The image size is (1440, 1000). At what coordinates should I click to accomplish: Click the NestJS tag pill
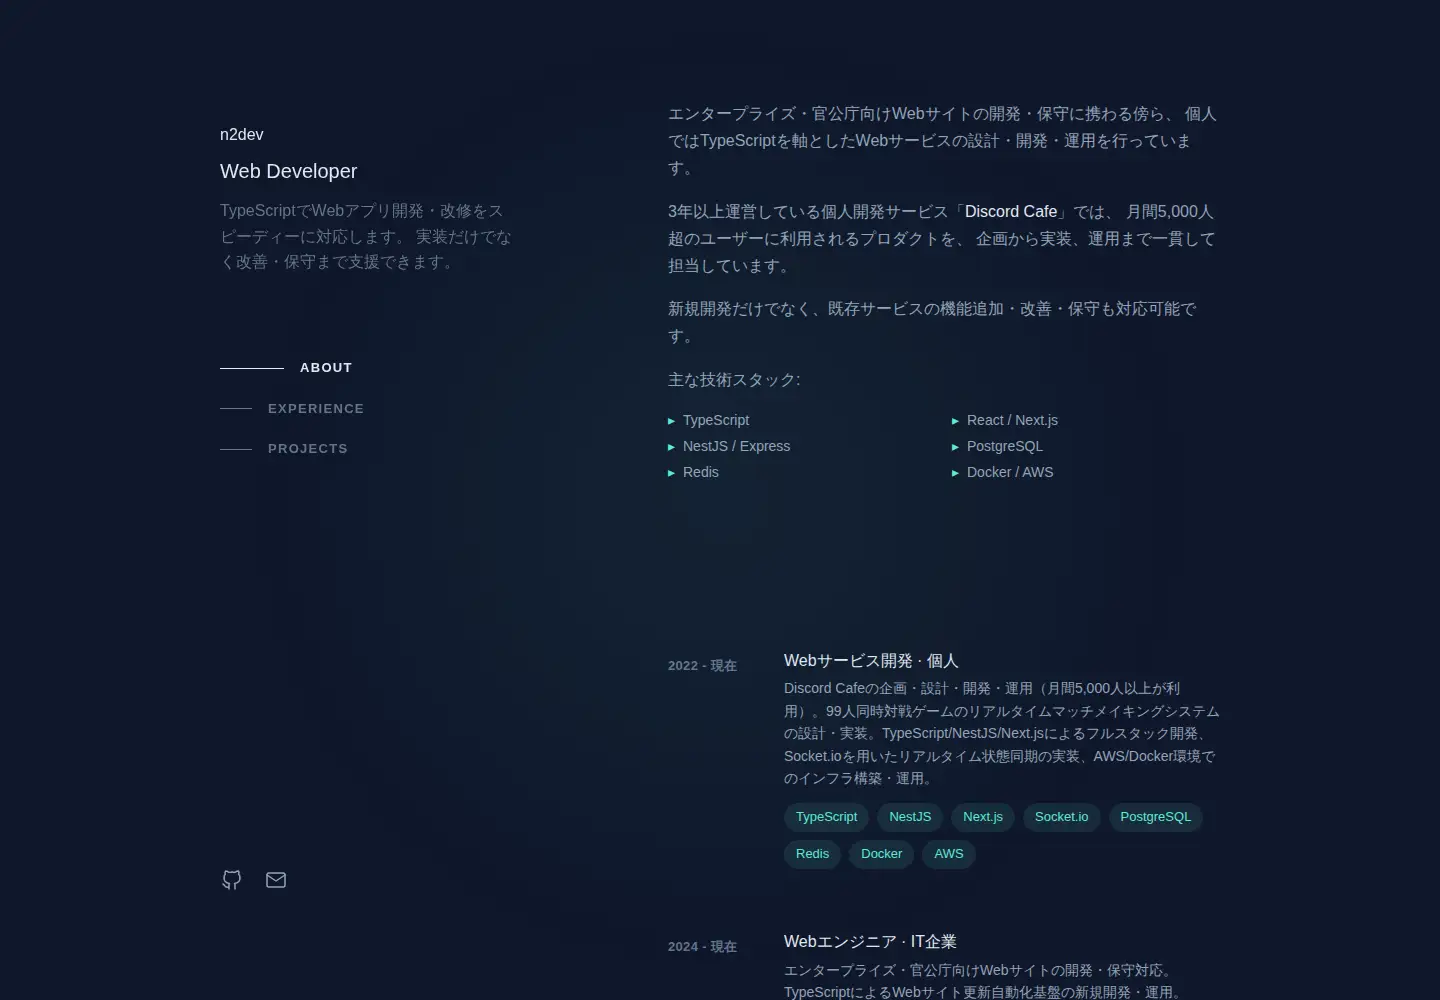910,817
